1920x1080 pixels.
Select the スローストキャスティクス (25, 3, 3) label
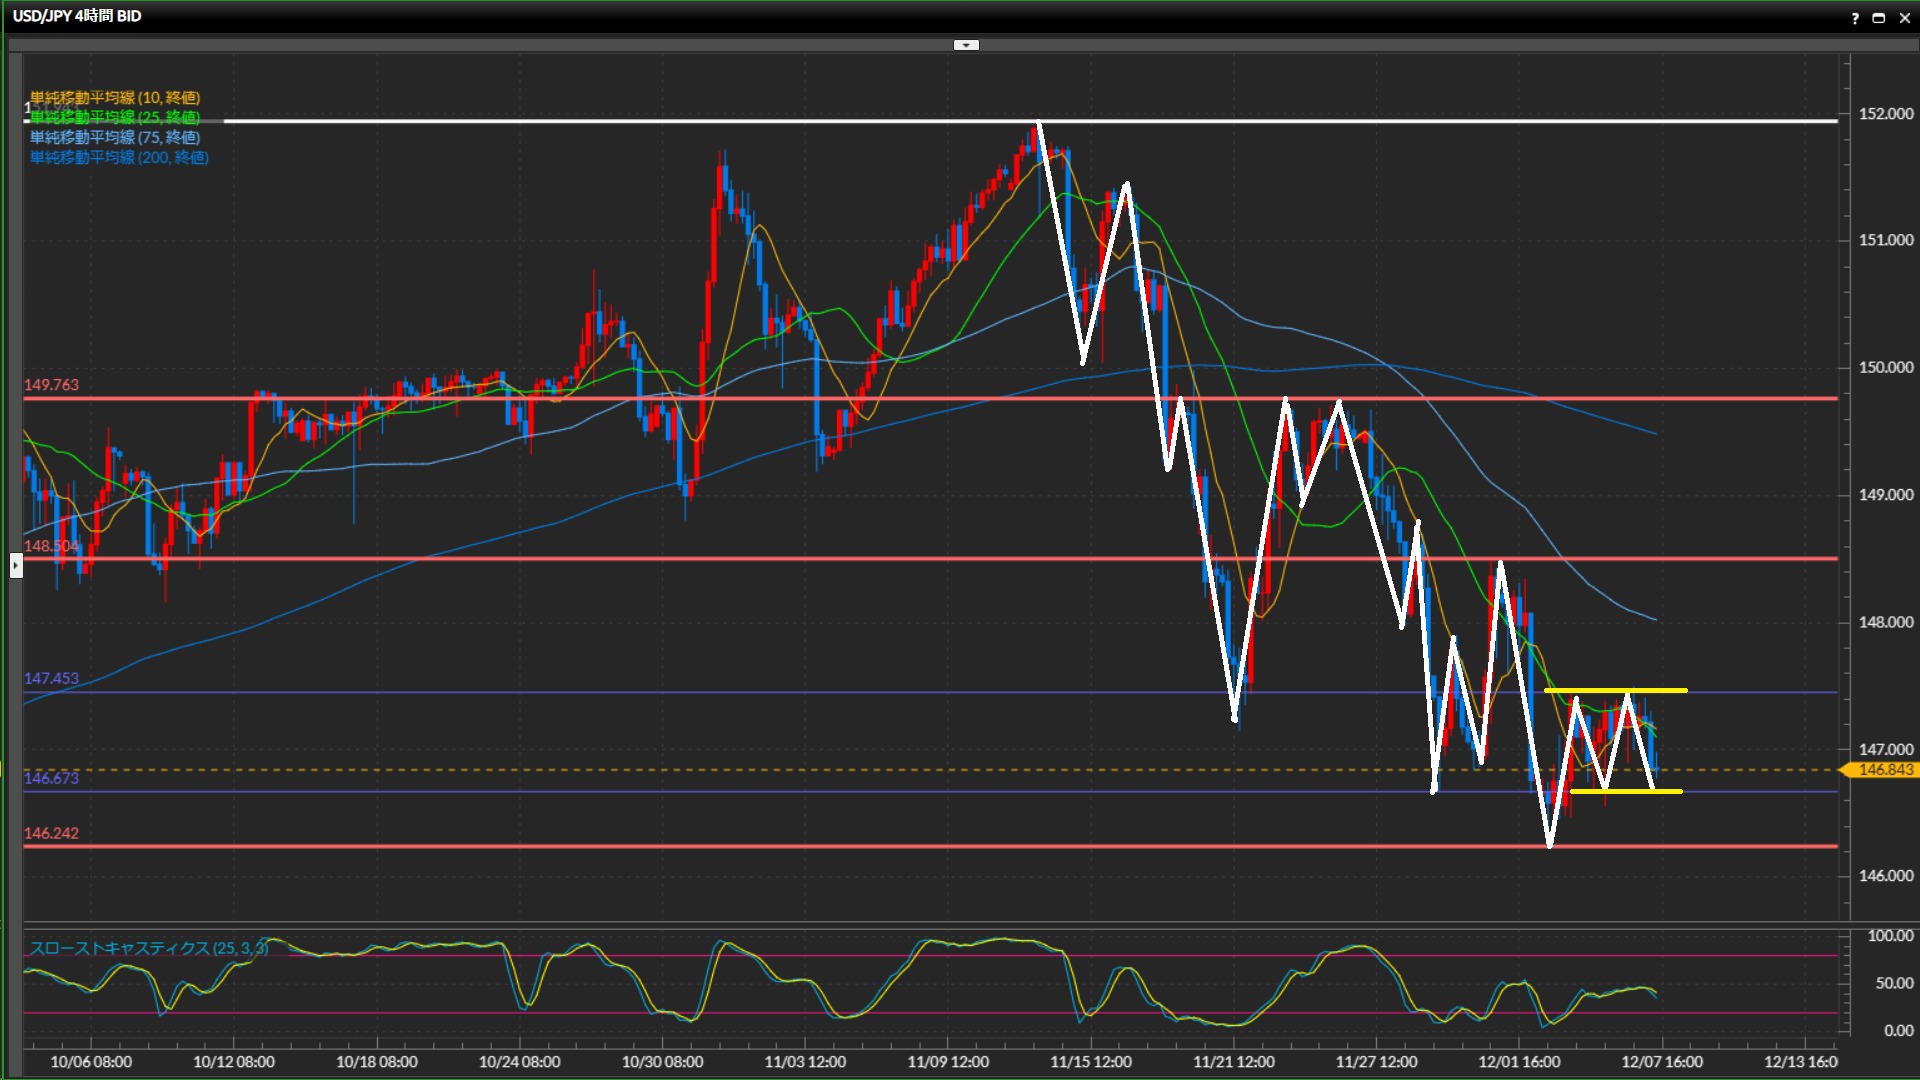(x=148, y=948)
